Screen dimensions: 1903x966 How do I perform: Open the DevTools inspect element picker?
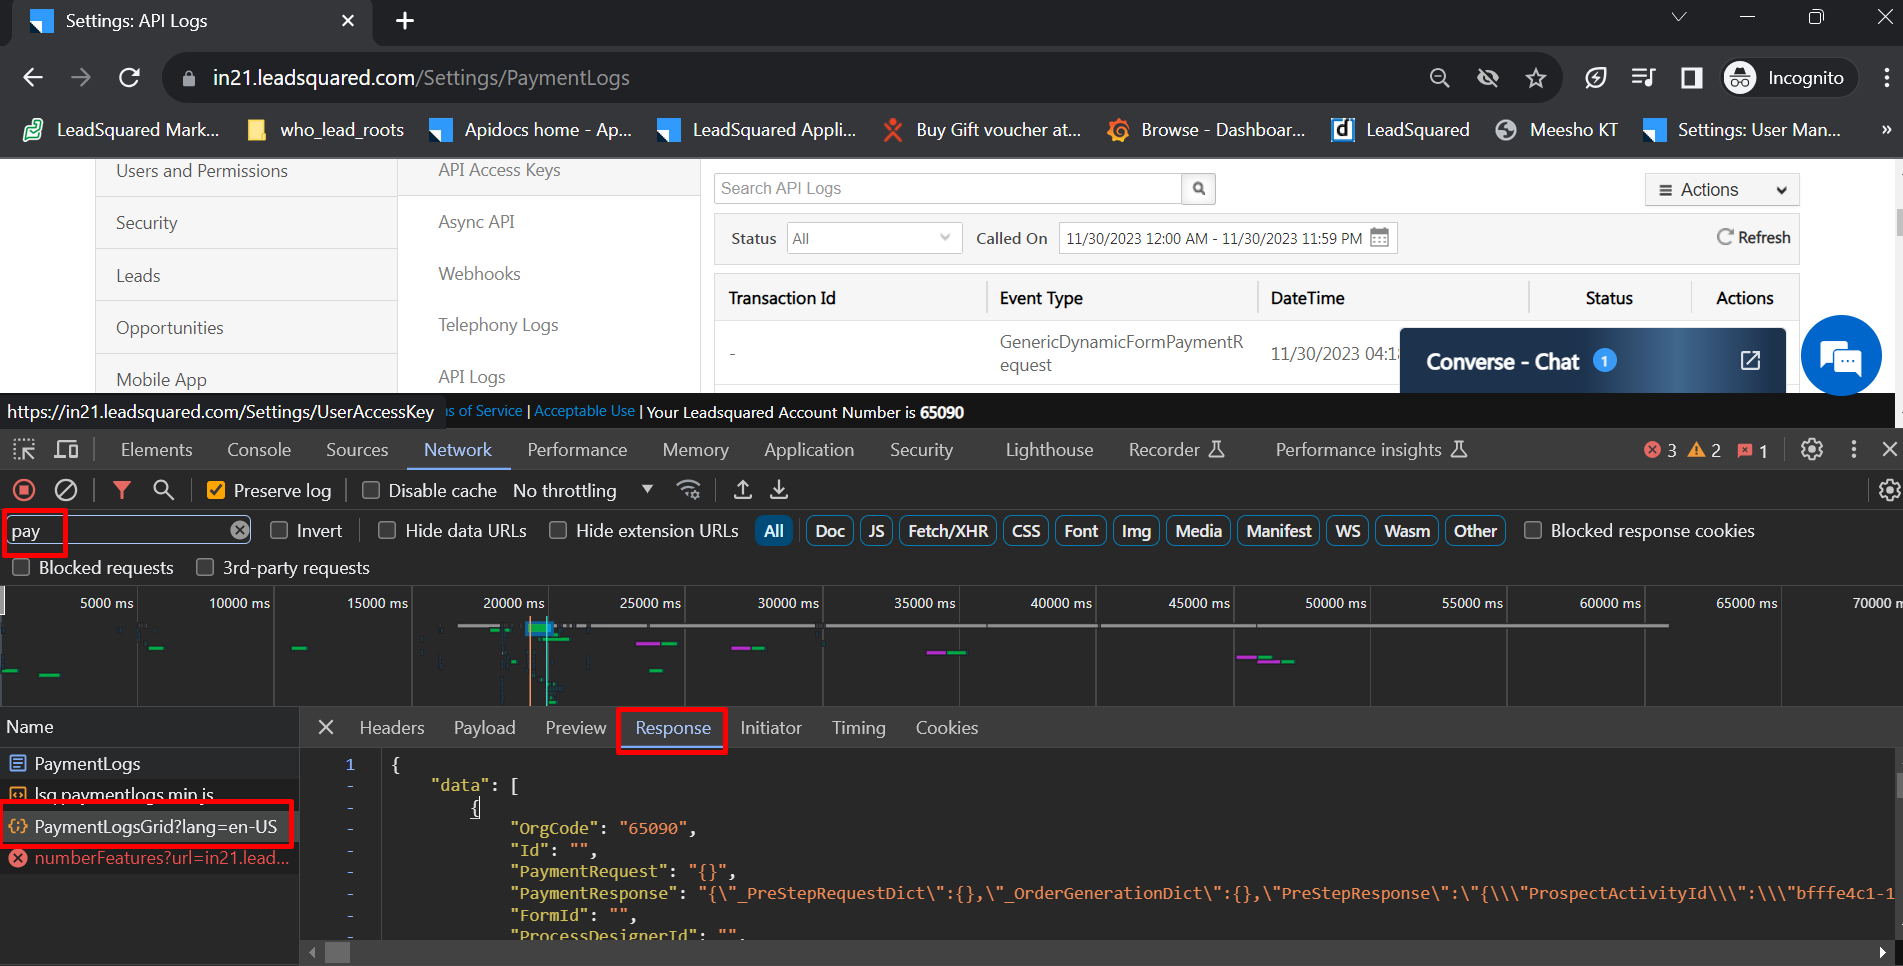[x=24, y=450]
